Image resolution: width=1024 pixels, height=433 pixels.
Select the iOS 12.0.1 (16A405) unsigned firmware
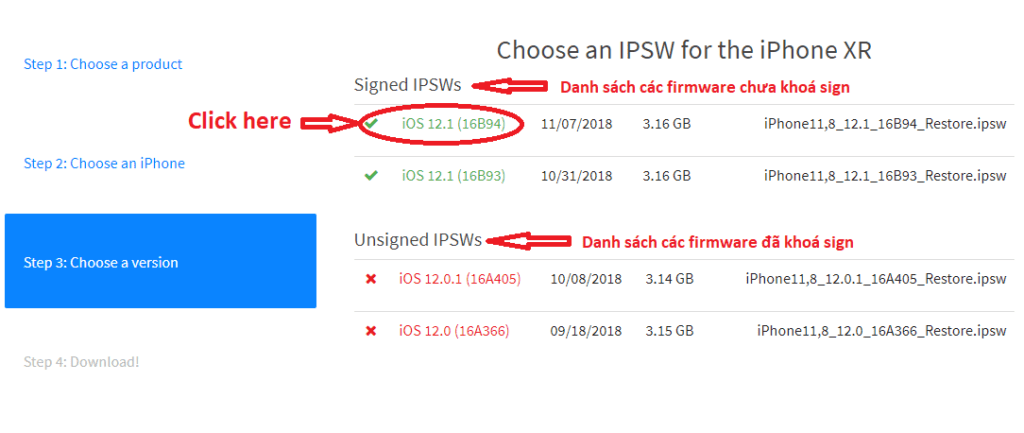(x=459, y=278)
